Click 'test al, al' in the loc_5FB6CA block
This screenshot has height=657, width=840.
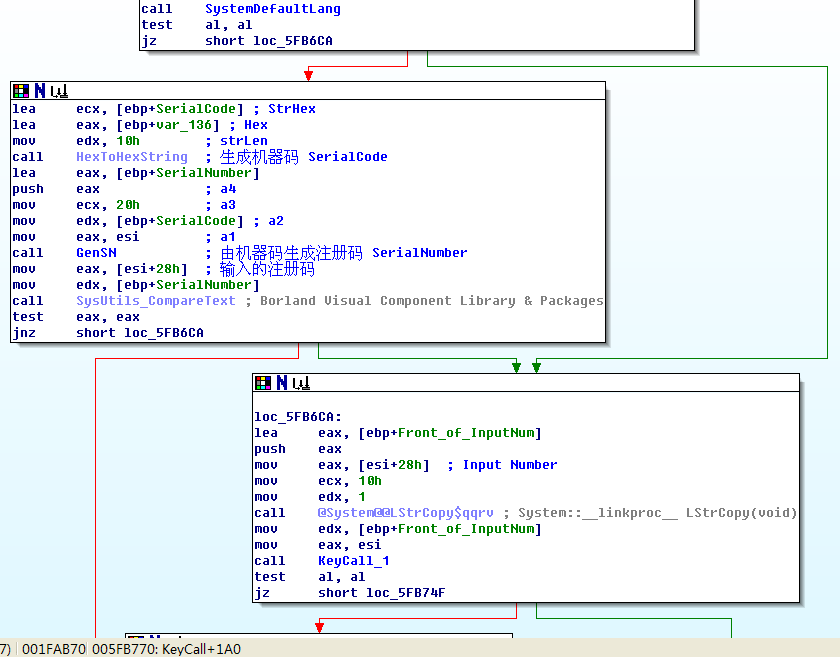point(310,577)
